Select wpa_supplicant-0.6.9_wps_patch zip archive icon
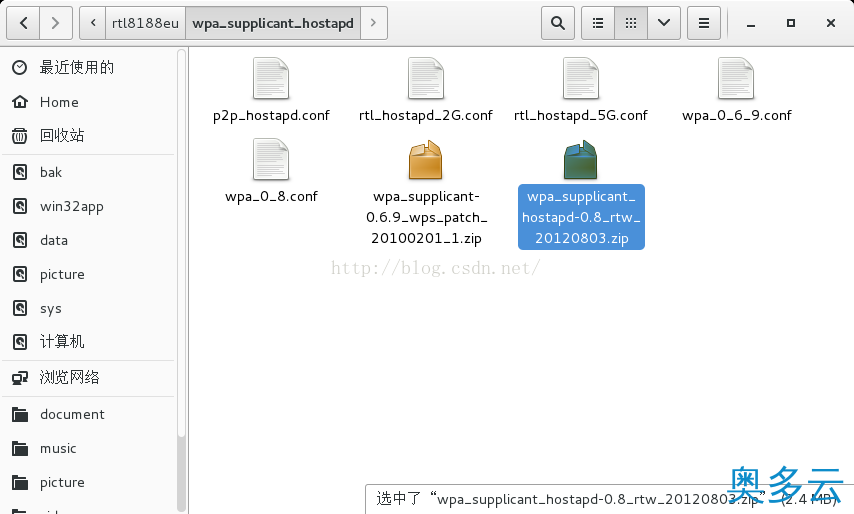The height and width of the screenshot is (514, 854). click(x=426, y=160)
